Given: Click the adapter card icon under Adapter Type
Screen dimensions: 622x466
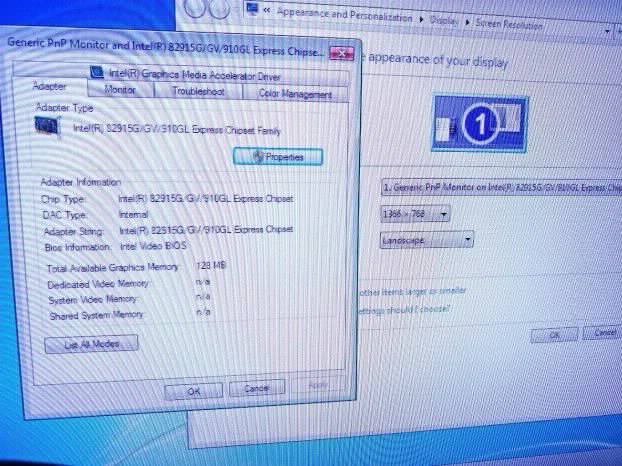Looking at the screenshot, I should (x=47, y=126).
